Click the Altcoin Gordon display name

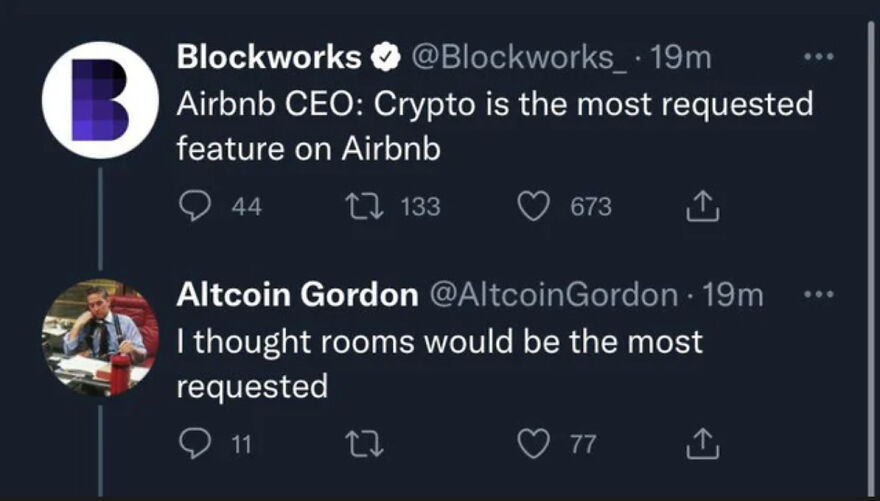[297, 295]
